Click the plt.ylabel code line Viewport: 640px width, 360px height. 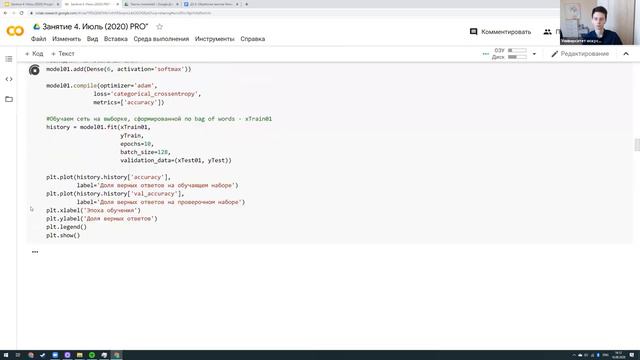point(102,219)
